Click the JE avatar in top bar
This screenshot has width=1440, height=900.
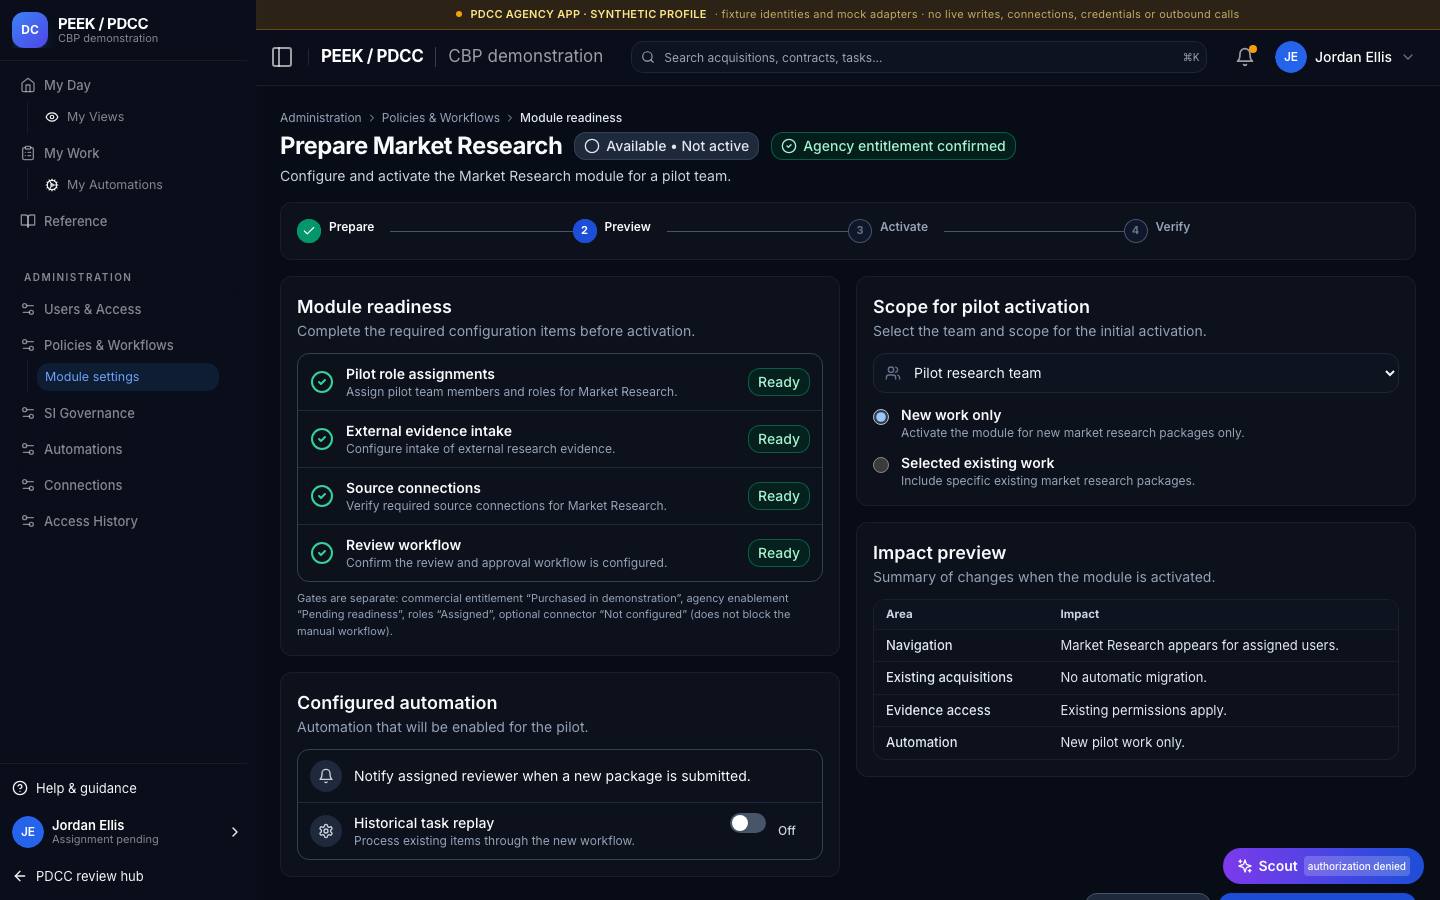[1291, 57]
